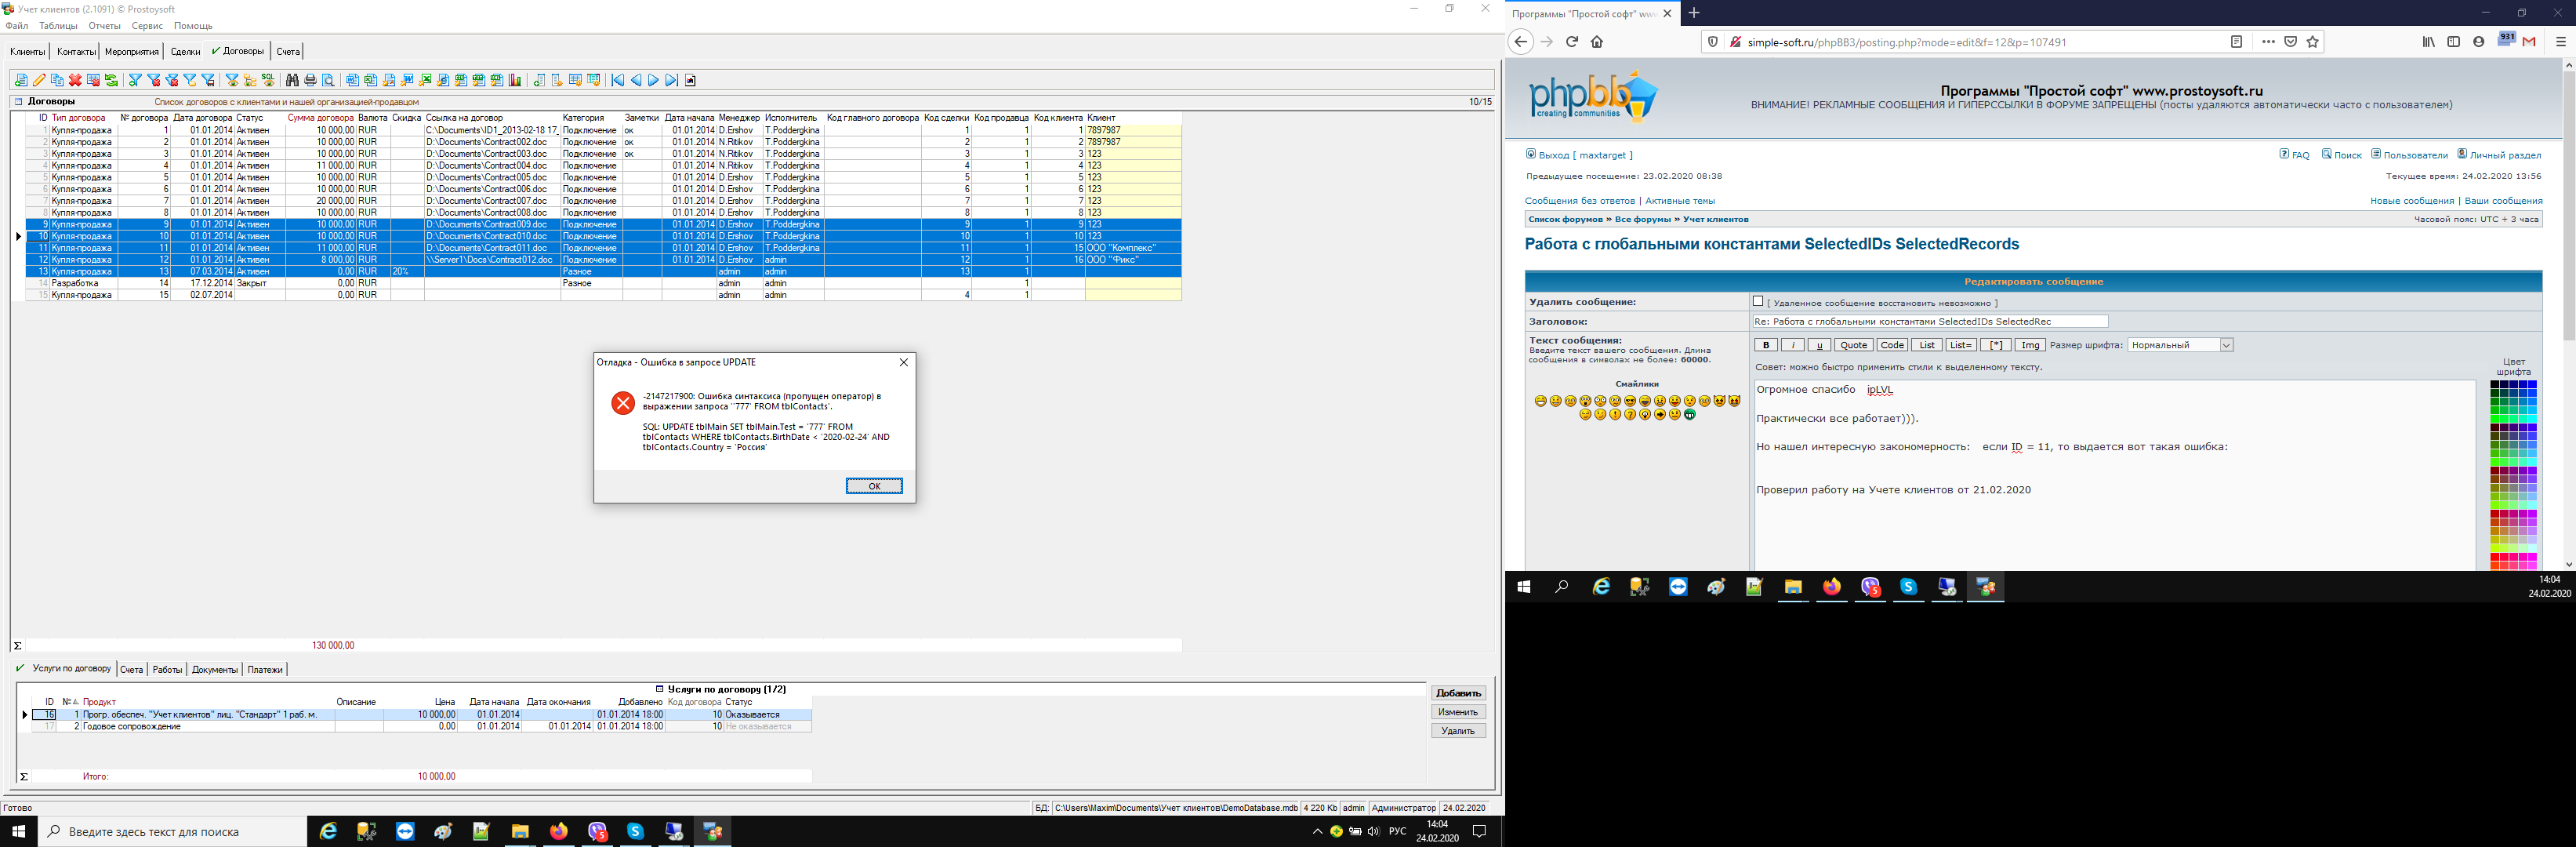
Task: Open the 'Отчеты' menu
Action: pyautogui.click(x=104, y=26)
